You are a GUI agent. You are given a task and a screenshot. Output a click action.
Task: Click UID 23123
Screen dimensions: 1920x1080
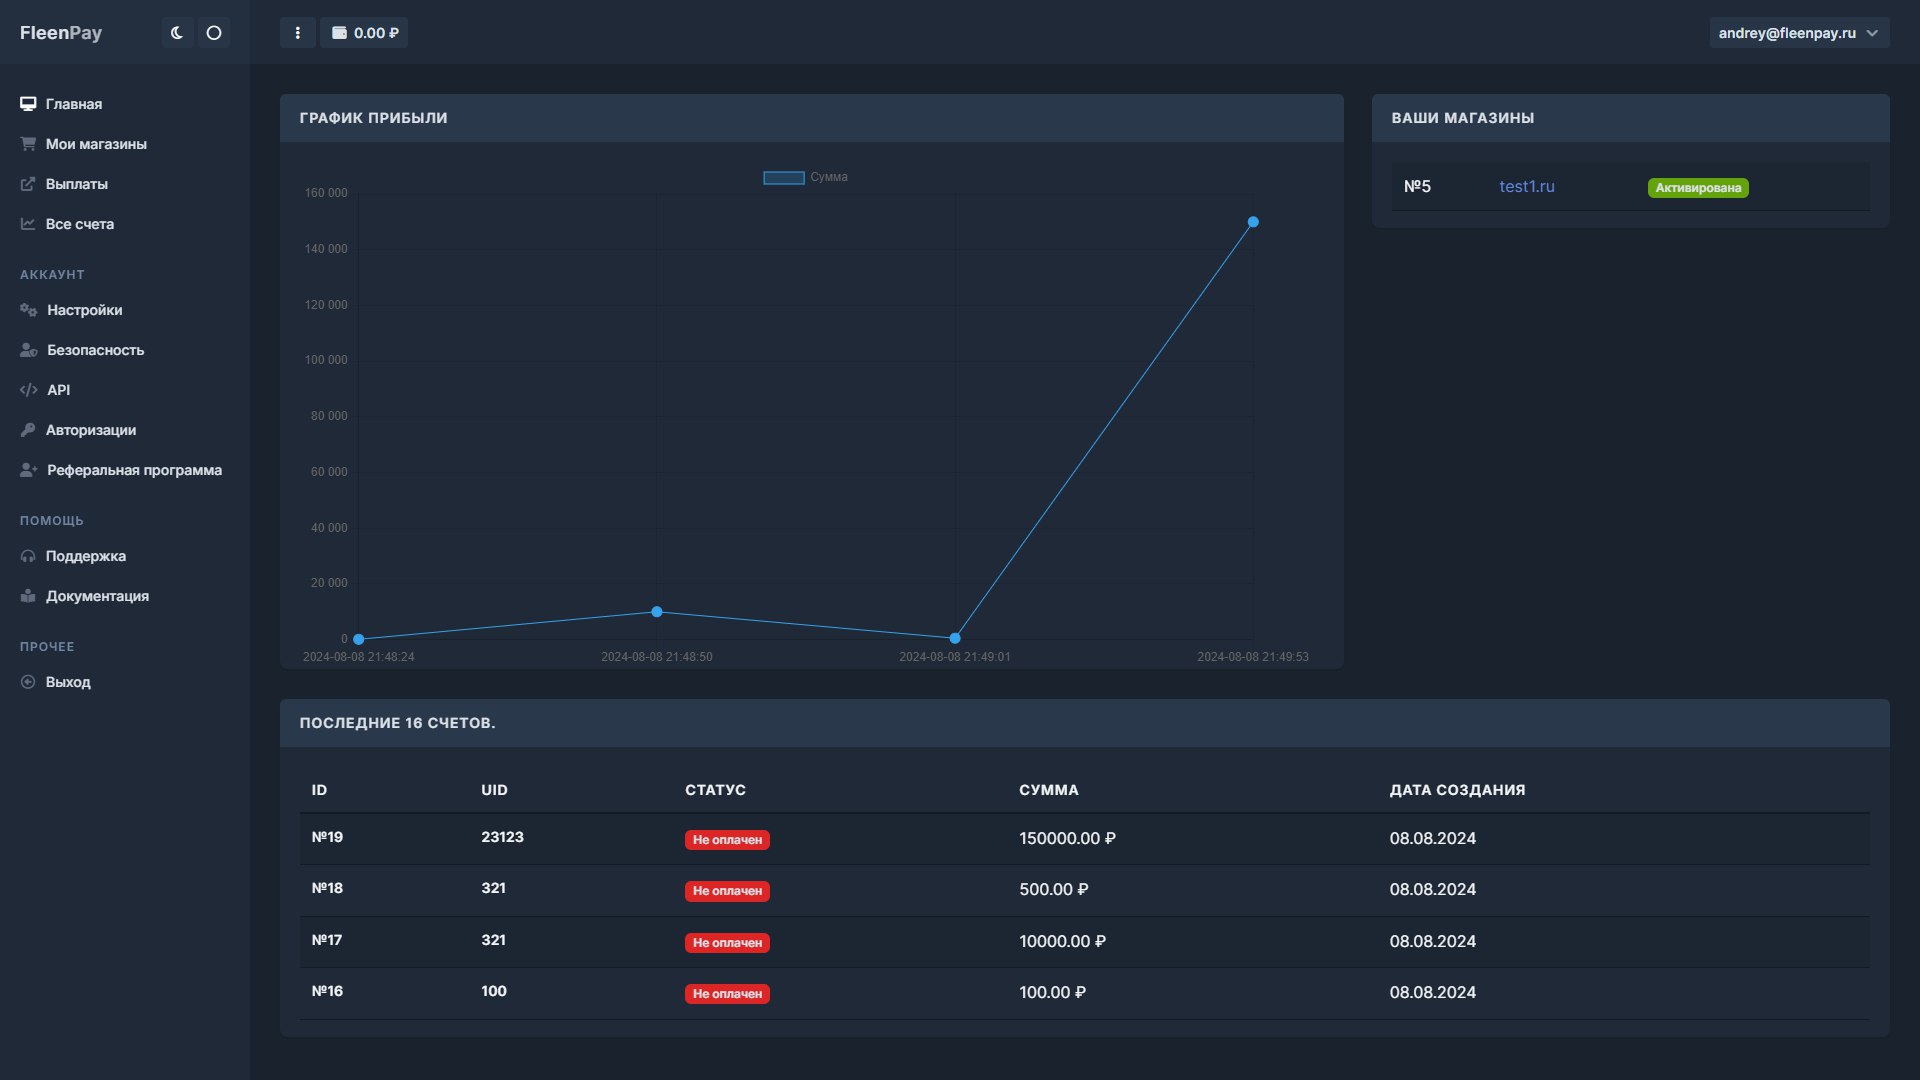tap(502, 837)
